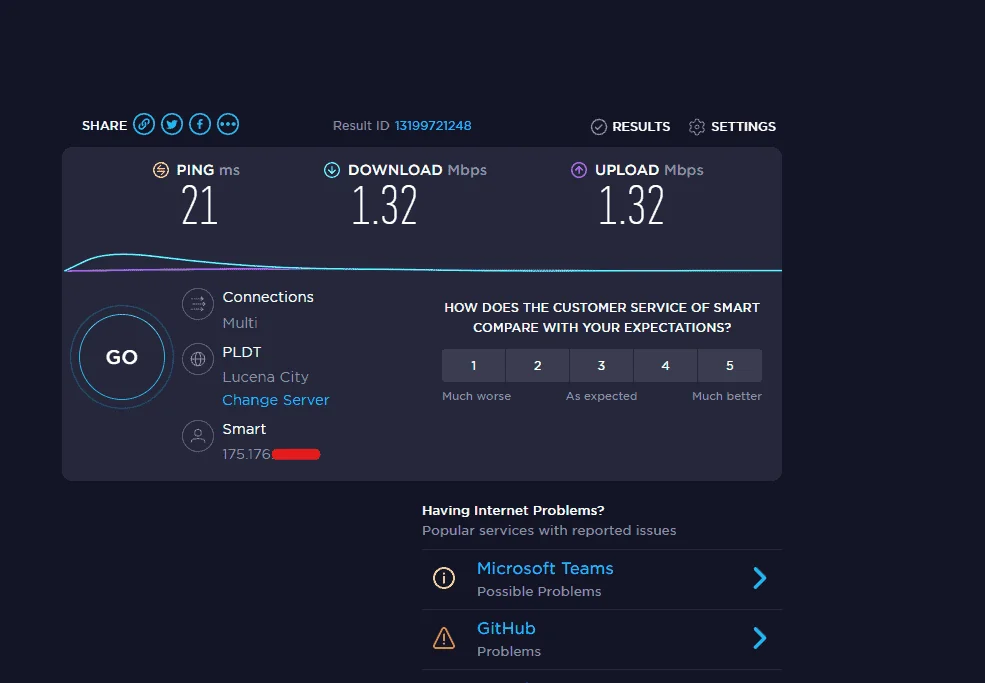Rate customer service as 4

tap(666, 366)
